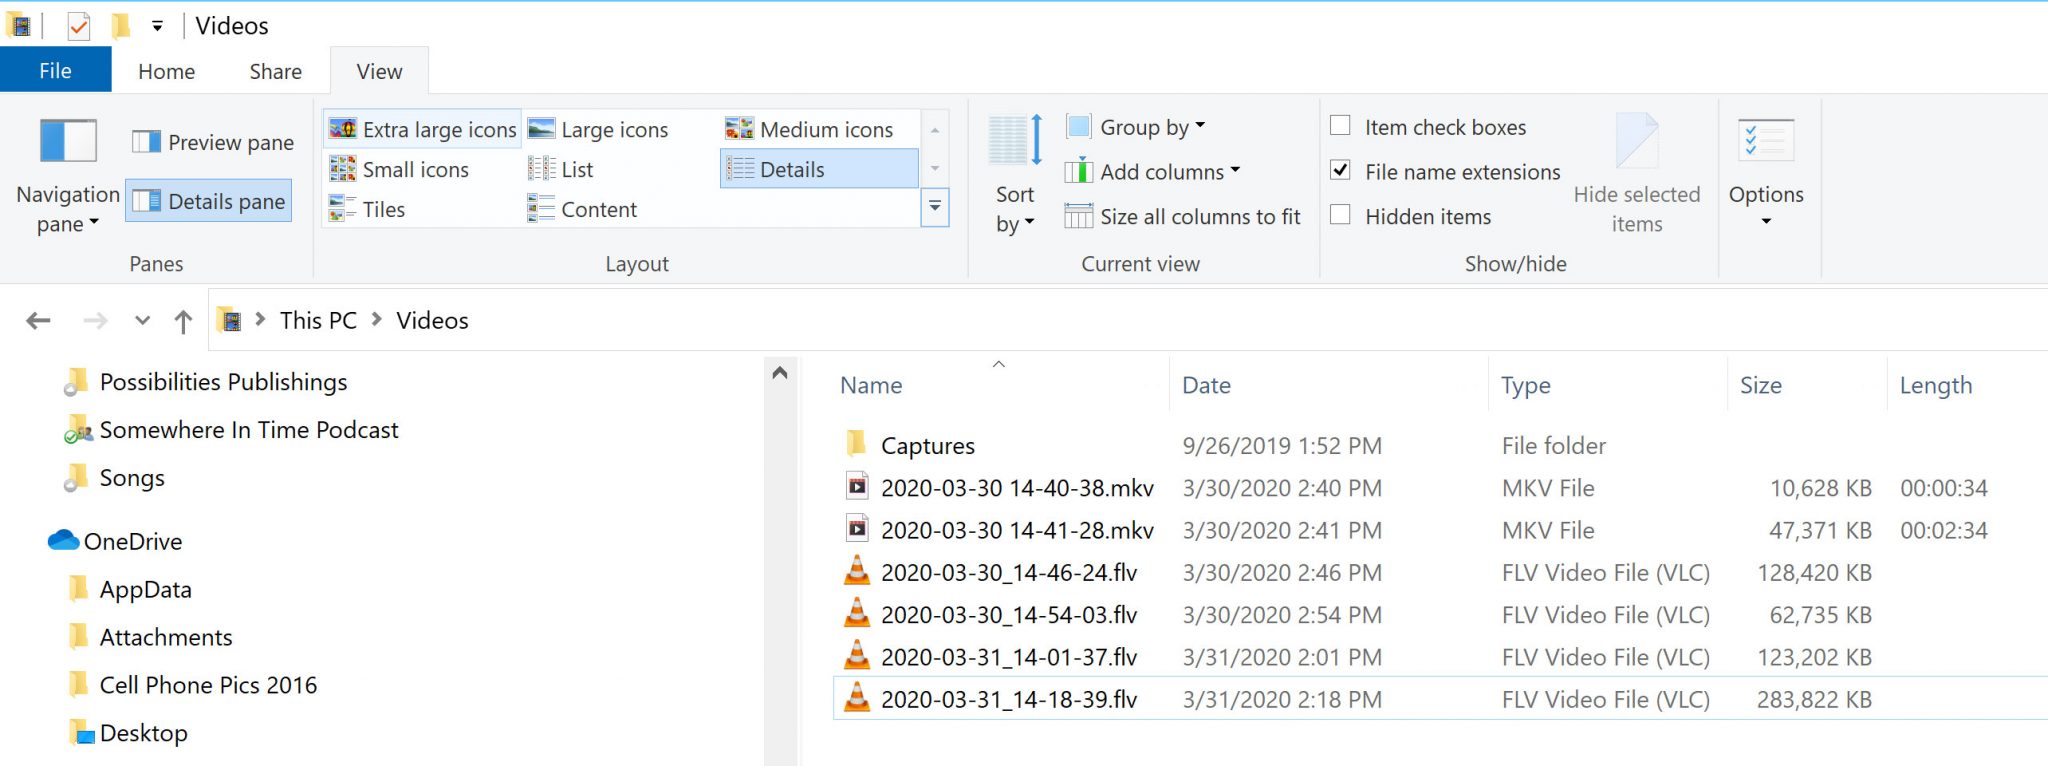
Task: Click the back navigation arrow
Action: tap(38, 321)
